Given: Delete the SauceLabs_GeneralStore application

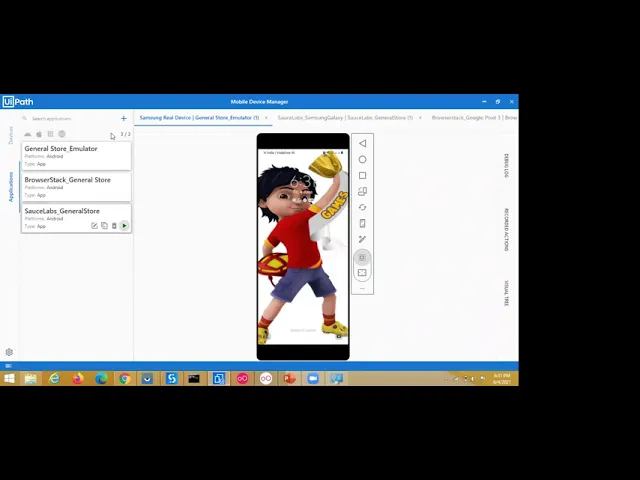Looking at the screenshot, I should pos(114,226).
